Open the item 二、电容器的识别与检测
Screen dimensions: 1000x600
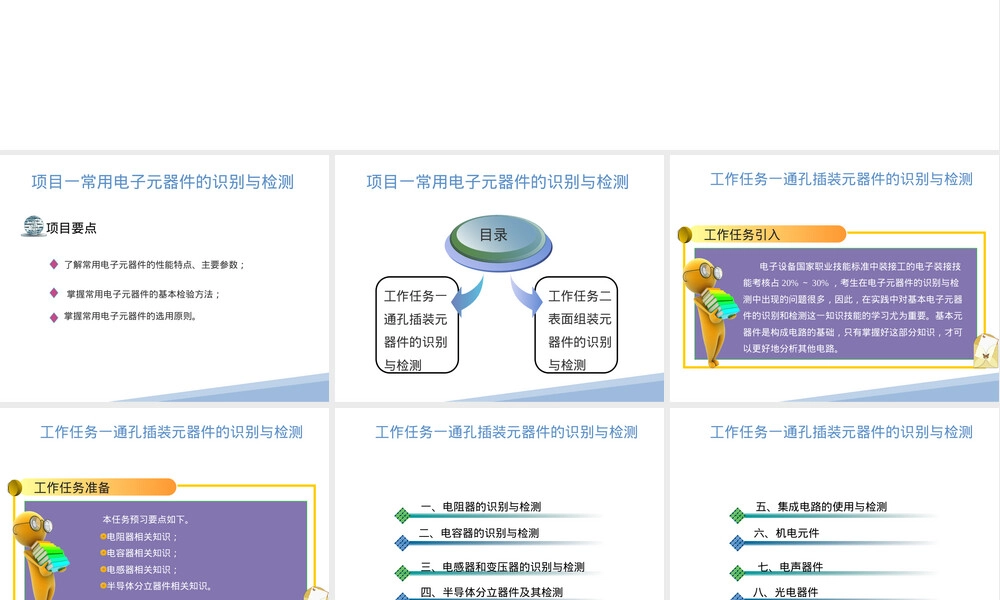pyautogui.click(x=479, y=532)
